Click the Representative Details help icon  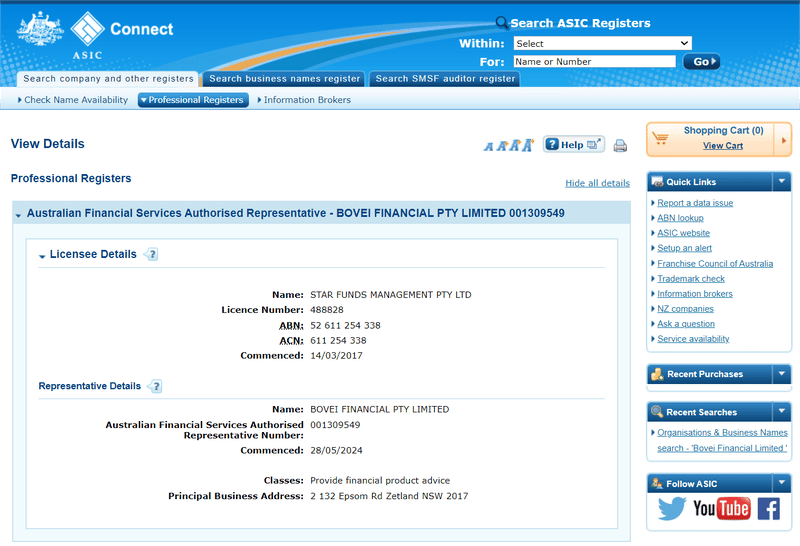[156, 387]
